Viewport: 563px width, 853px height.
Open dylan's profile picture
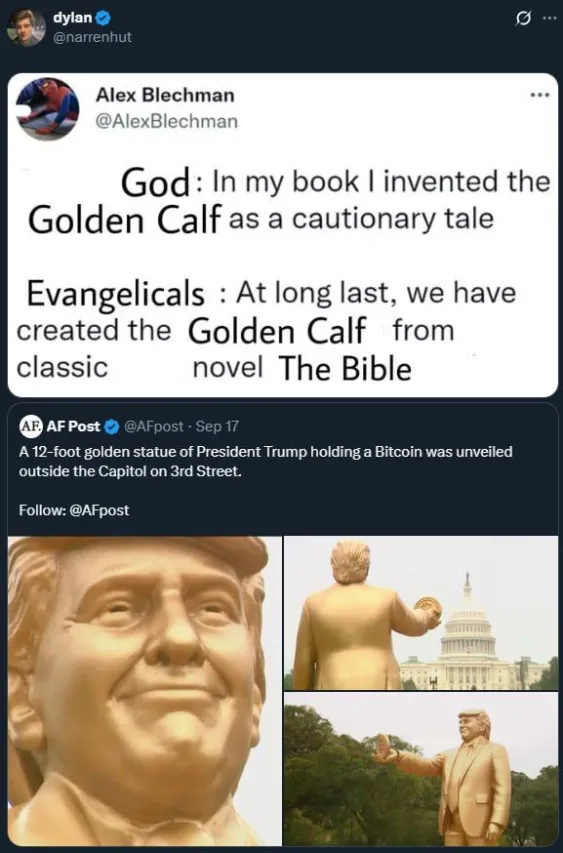tap(26, 28)
